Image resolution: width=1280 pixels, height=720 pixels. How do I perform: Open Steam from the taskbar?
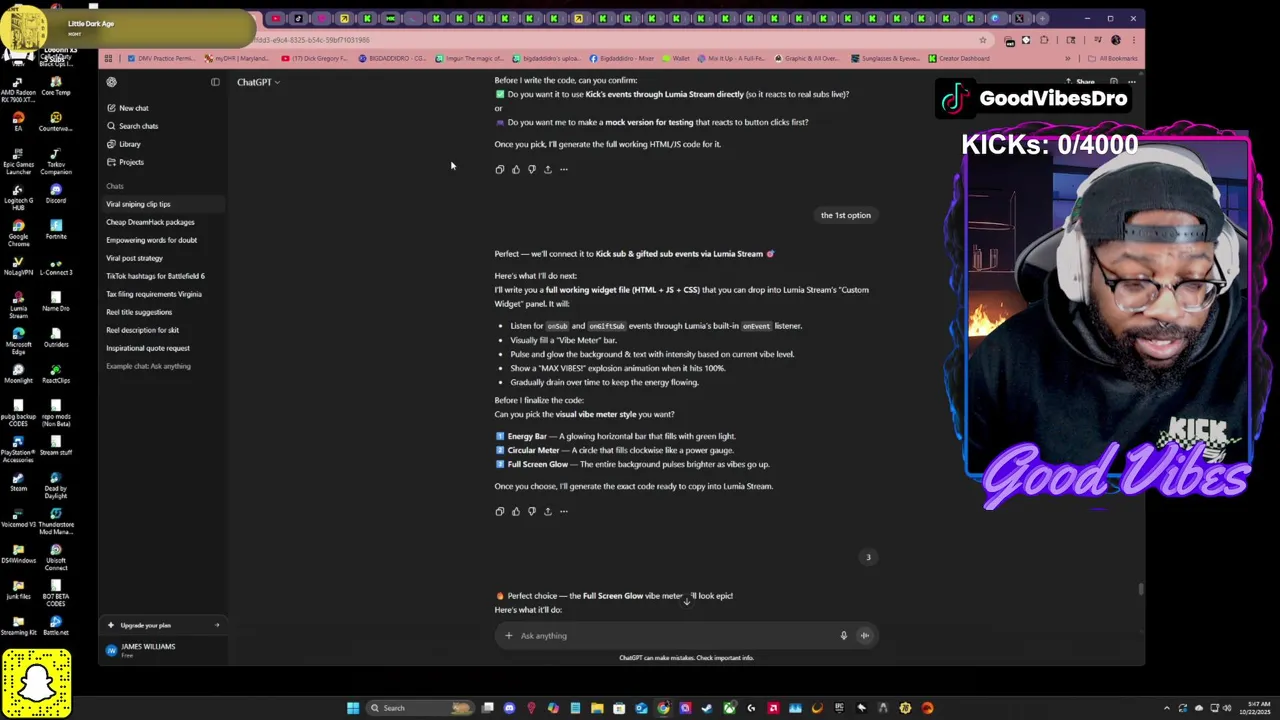coord(707,708)
